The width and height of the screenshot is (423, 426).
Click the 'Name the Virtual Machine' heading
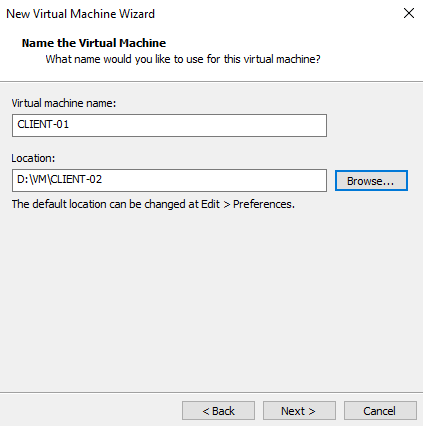[x=94, y=43]
